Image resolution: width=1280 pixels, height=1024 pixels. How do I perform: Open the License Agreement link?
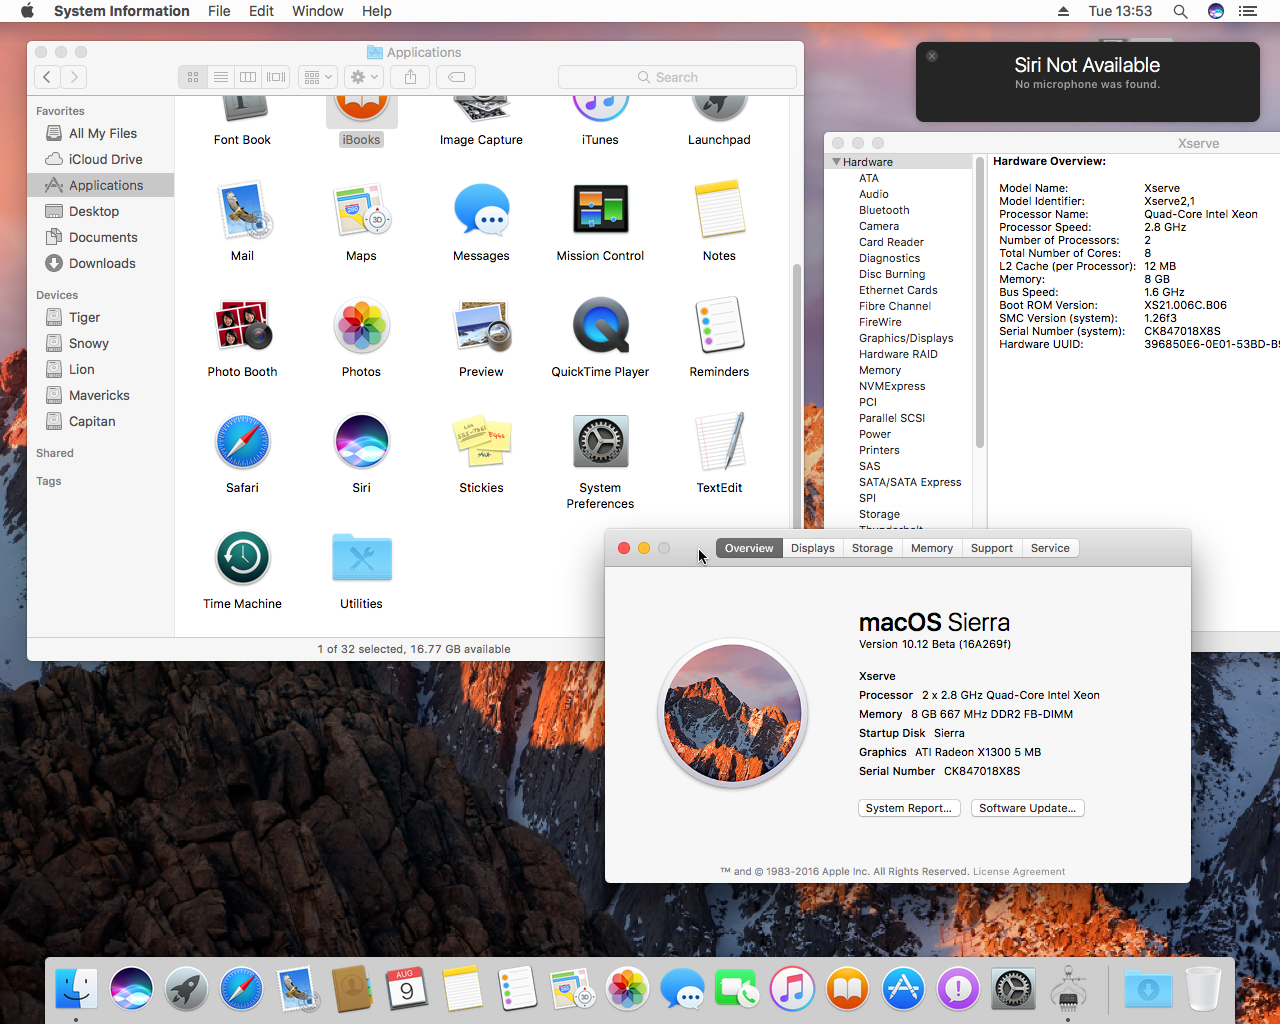(x=1019, y=872)
